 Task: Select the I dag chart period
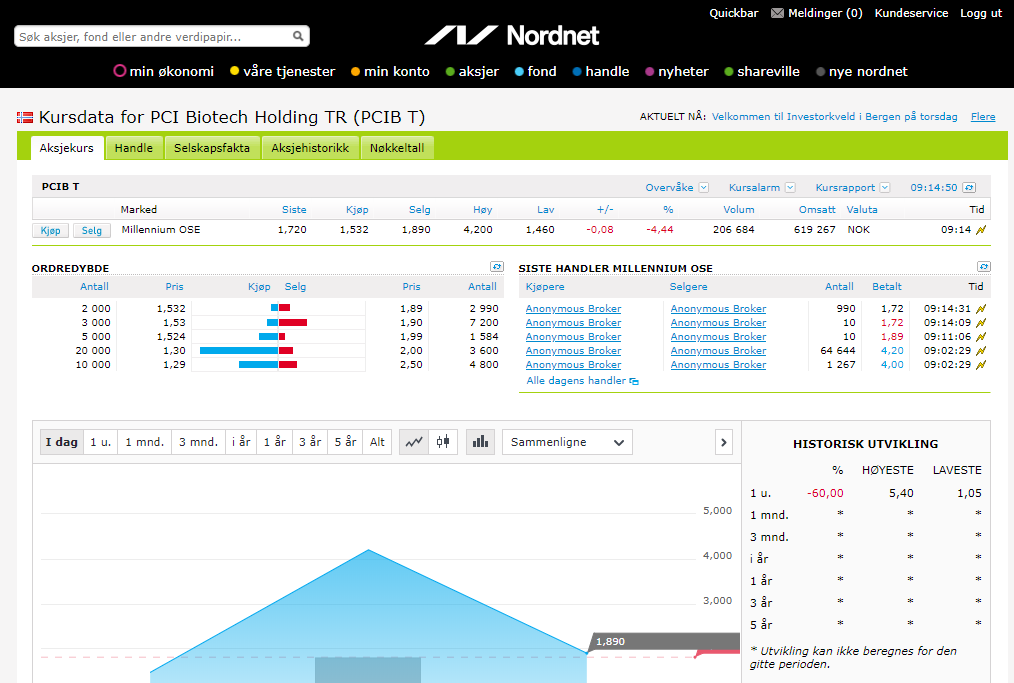[x=61, y=442]
